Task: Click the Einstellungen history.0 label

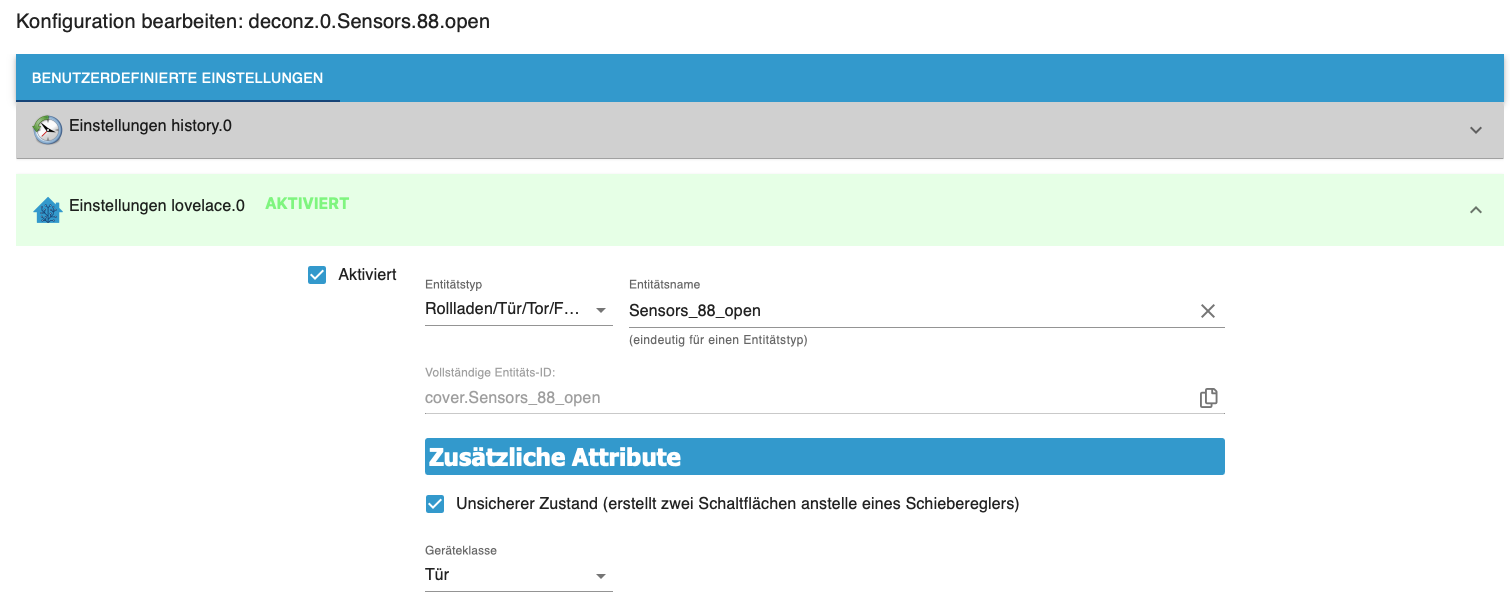Action: coord(150,126)
